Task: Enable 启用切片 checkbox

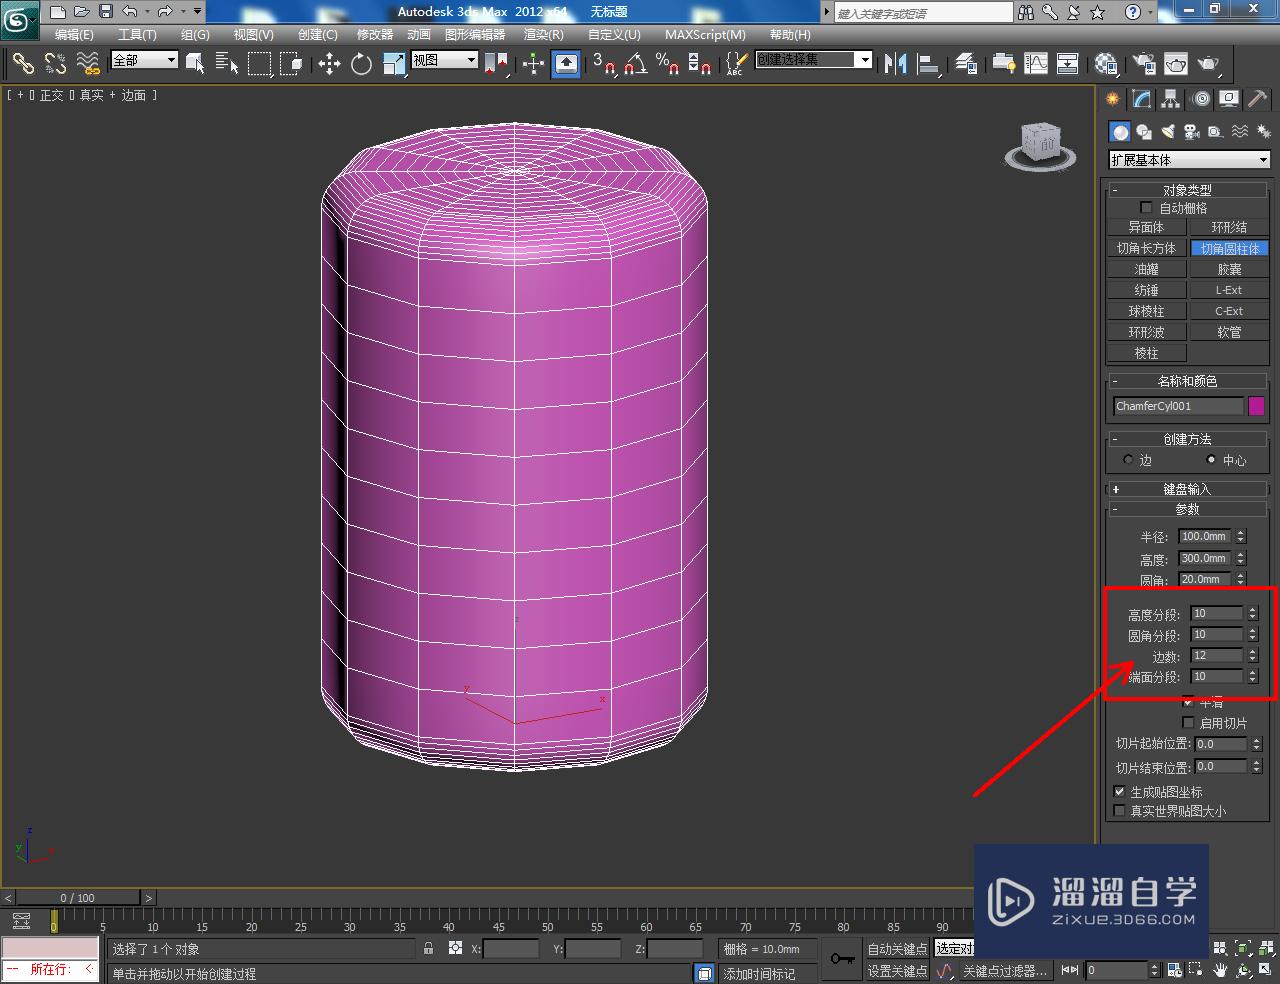Action: (x=1188, y=723)
